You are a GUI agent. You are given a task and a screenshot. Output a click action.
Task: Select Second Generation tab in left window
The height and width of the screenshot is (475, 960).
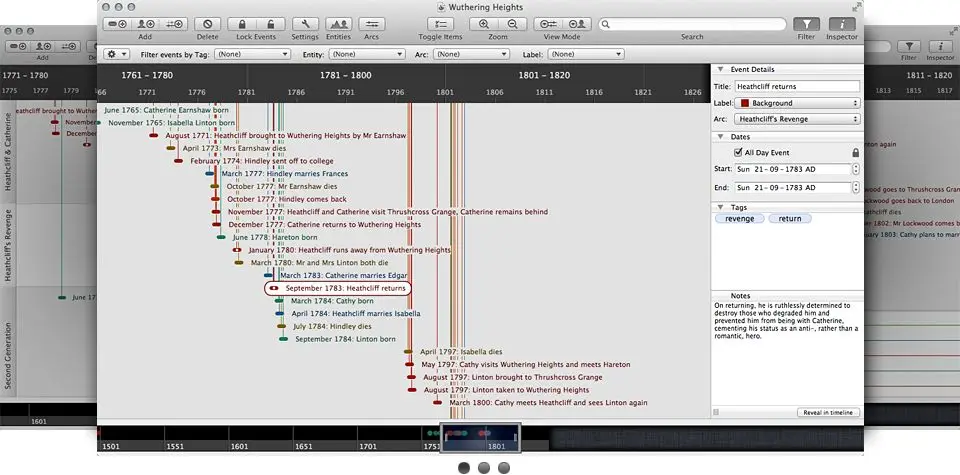pyautogui.click(x=8, y=354)
